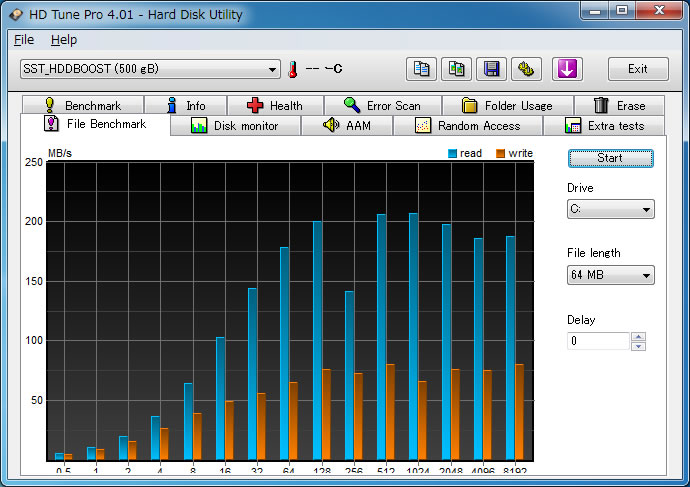
Task: Click the orange write bar at 8192
Action: click(x=519, y=412)
